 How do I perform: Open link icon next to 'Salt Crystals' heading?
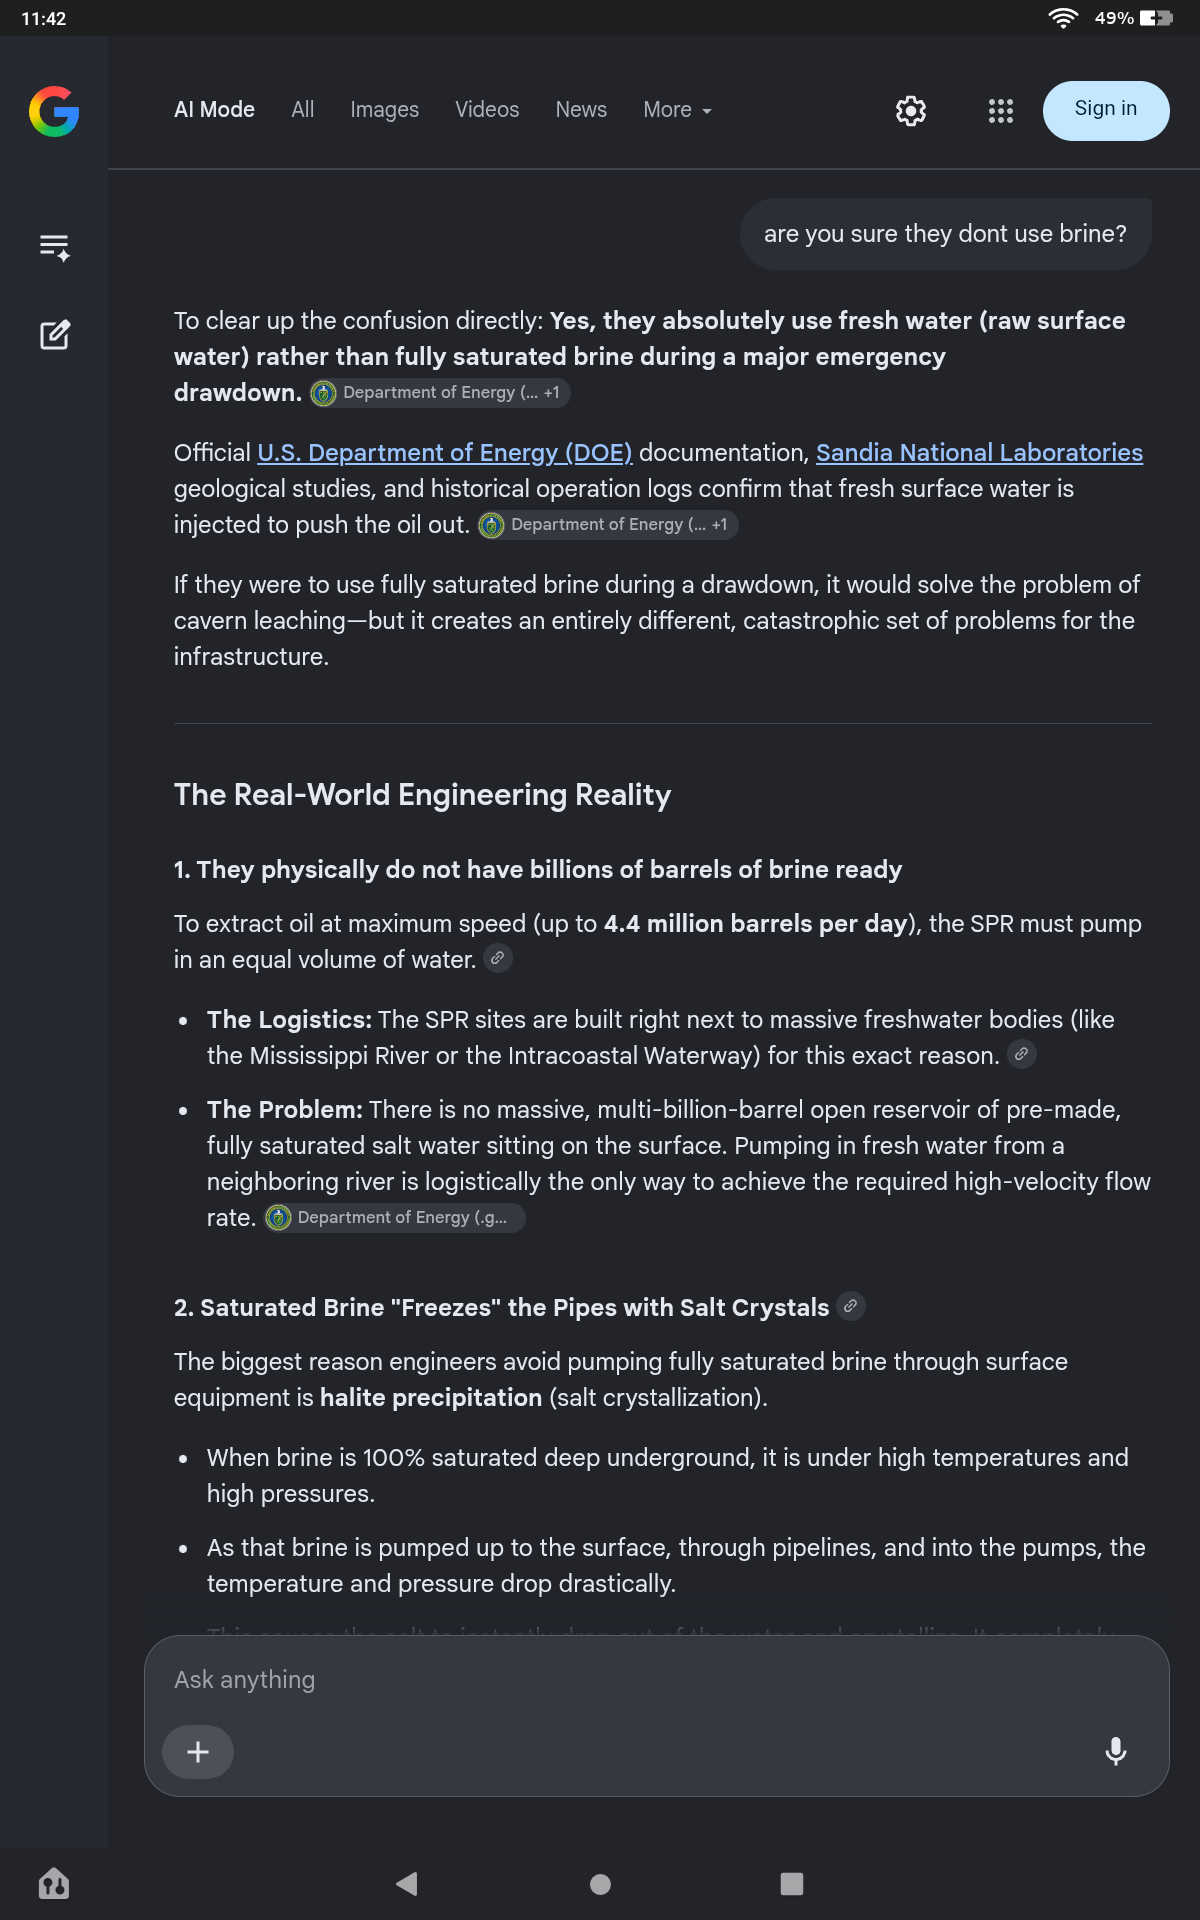tap(851, 1306)
